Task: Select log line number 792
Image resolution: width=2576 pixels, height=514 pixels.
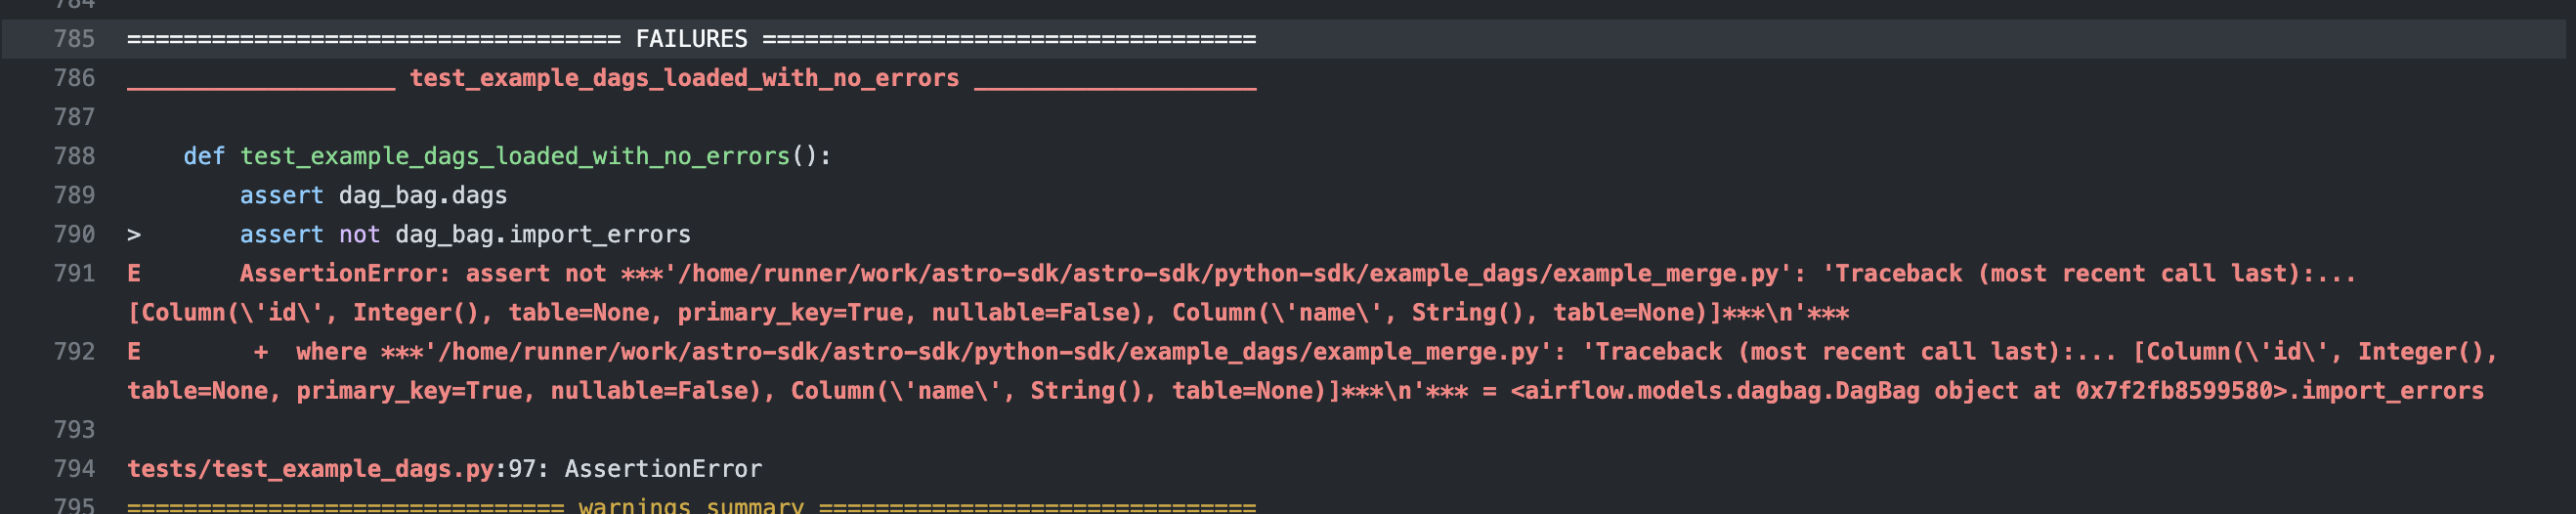Action: coord(74,351)
